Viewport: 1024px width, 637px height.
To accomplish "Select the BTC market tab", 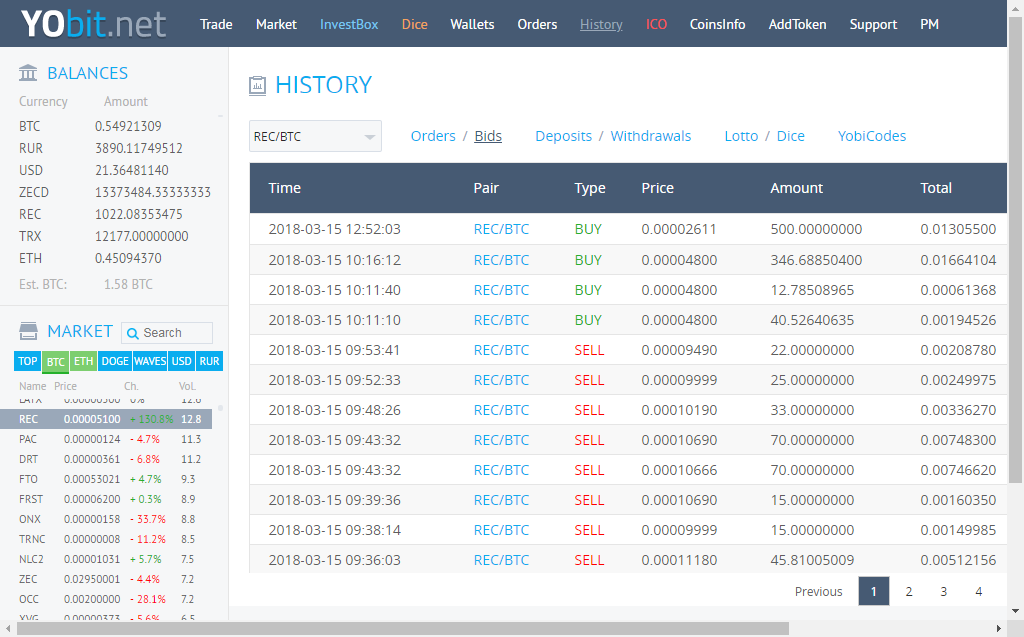I will (x=56, y=361).
